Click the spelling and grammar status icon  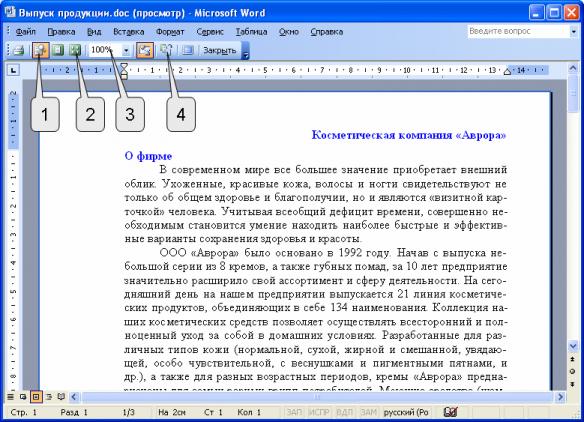click(450, 412)
